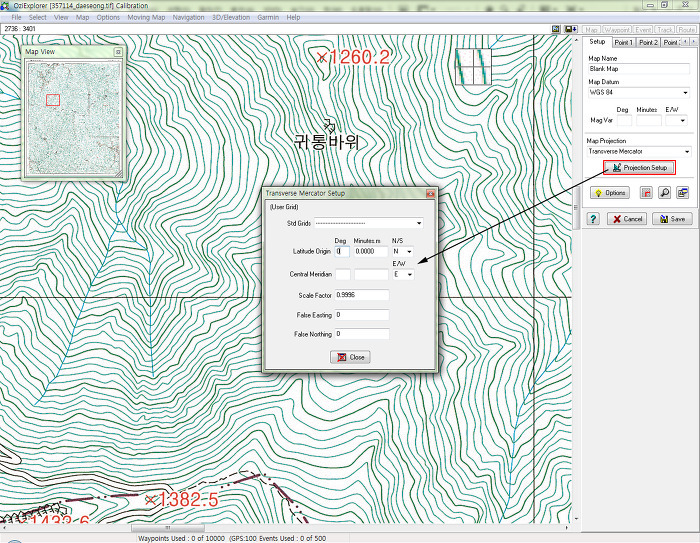The width and height of the screenshot is (700, 543).
Task: Click the save-down disk icon on toolbar
Action: 571,29
